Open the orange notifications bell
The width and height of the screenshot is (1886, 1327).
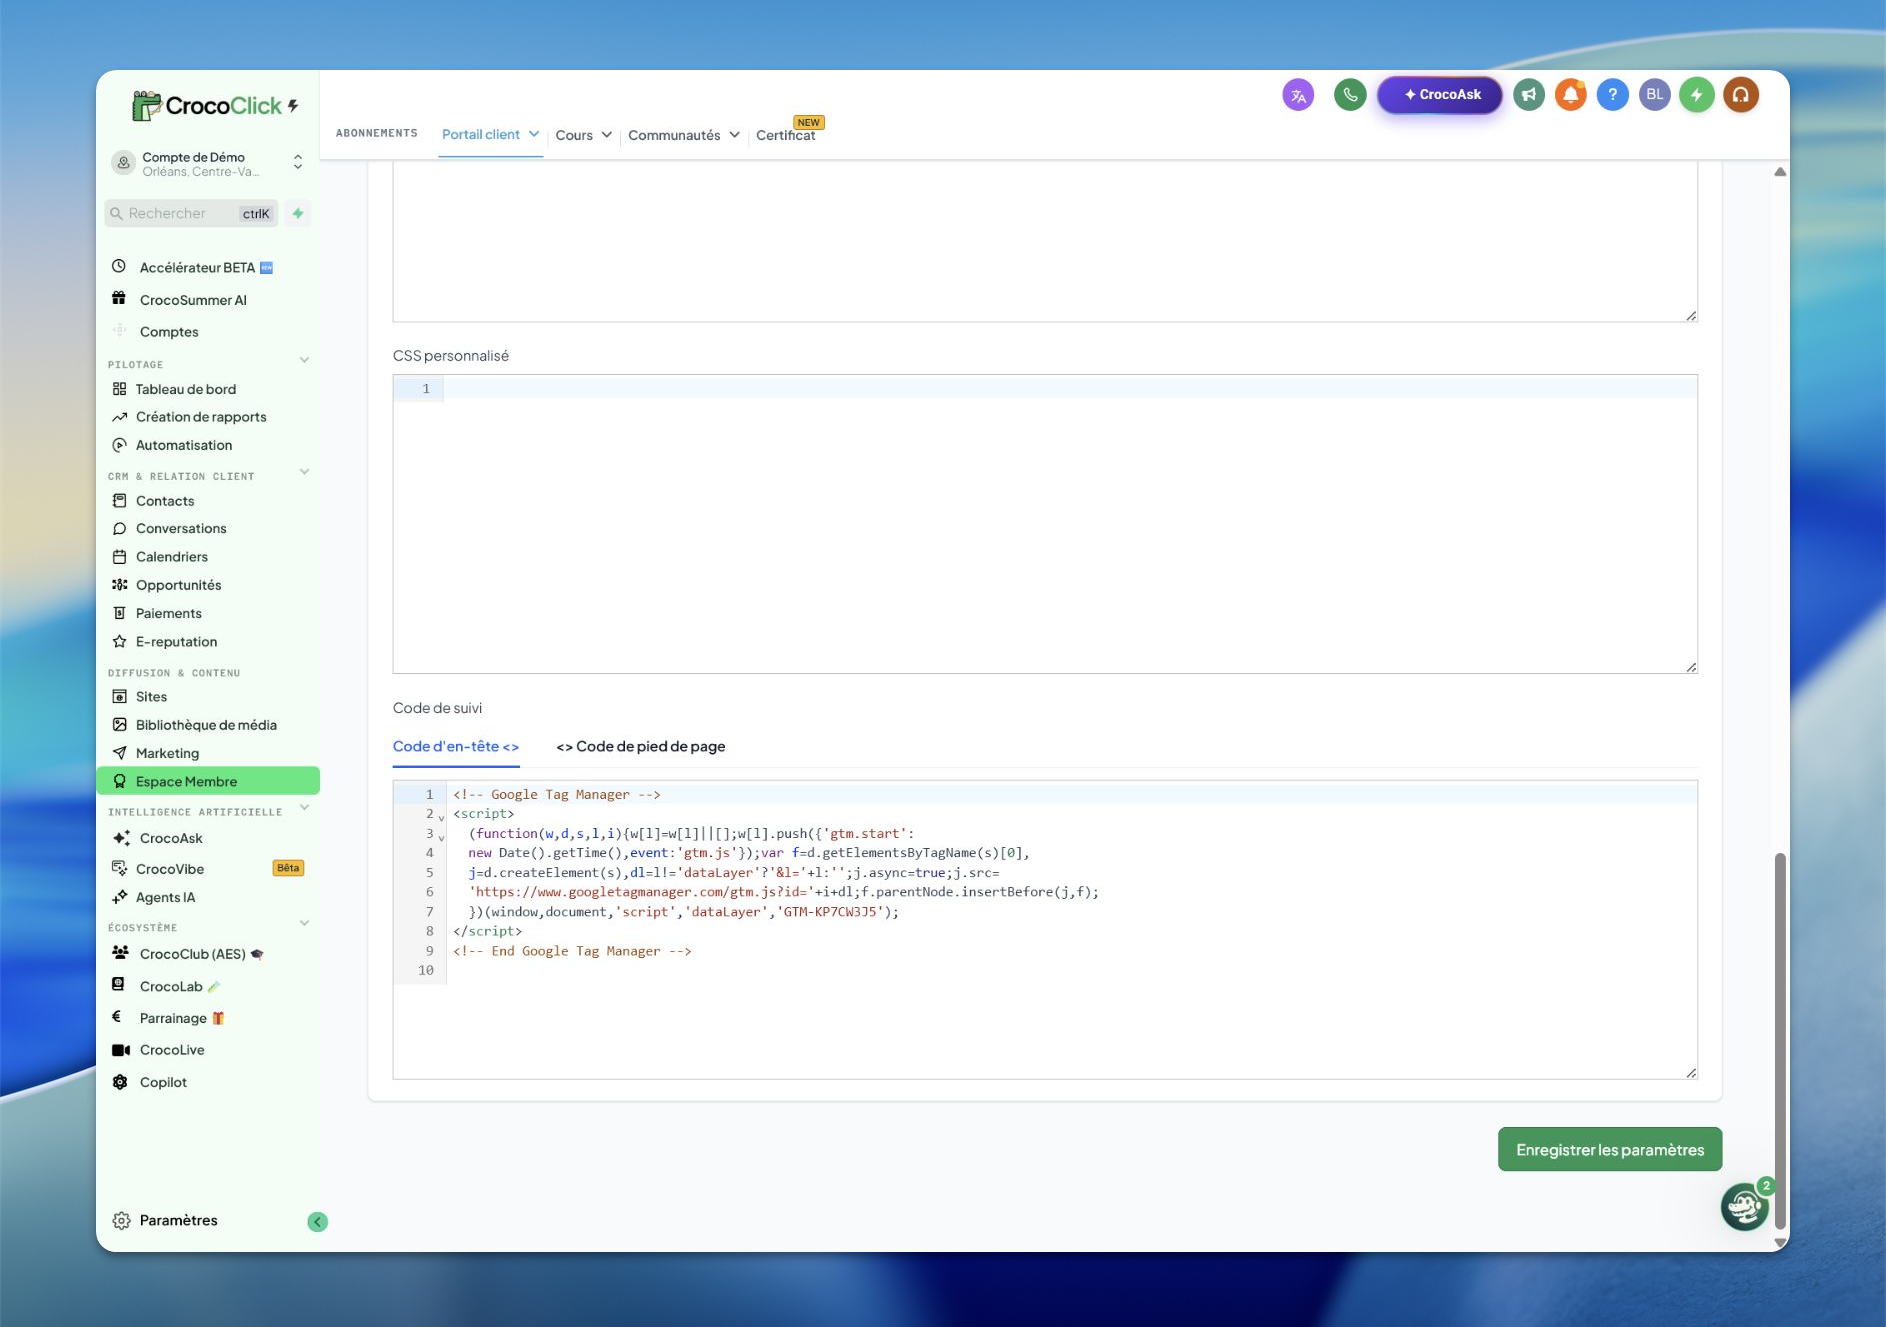1571,95
